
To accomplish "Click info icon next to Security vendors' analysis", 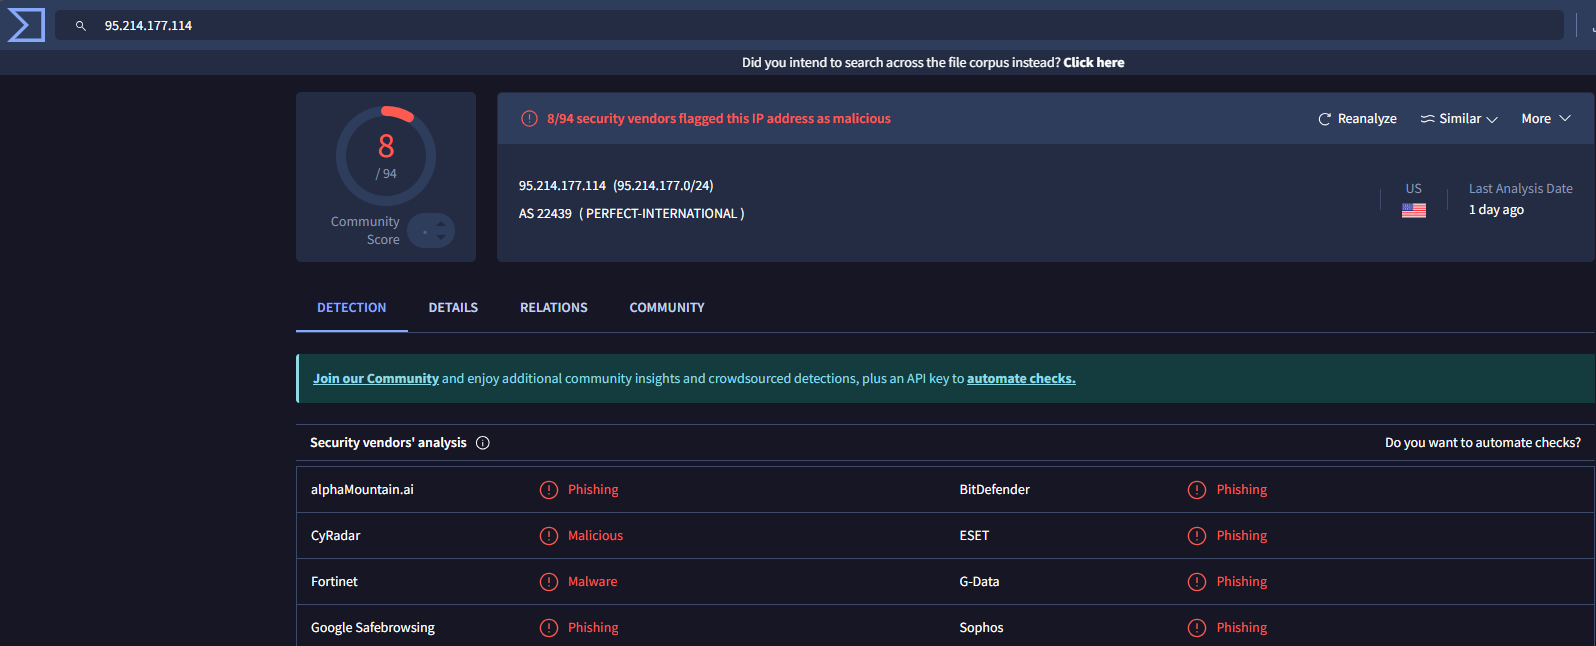I will (x=483, y=443).
